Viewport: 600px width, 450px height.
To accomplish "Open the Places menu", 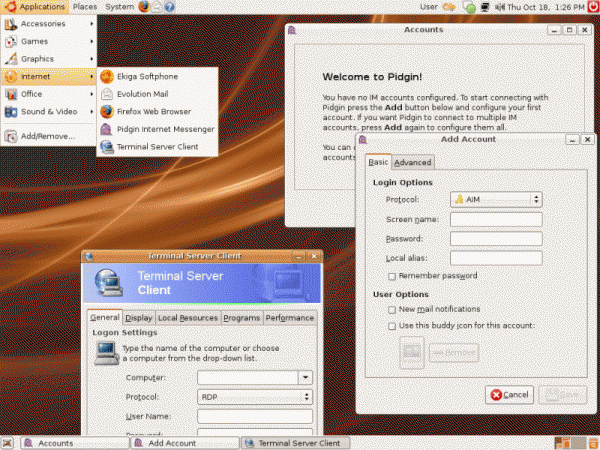I will pos(85,7).
